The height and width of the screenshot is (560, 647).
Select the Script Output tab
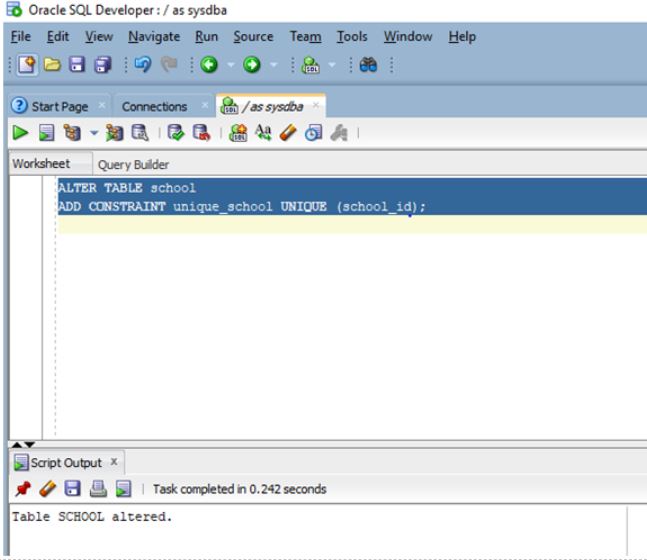coord(66,463)
